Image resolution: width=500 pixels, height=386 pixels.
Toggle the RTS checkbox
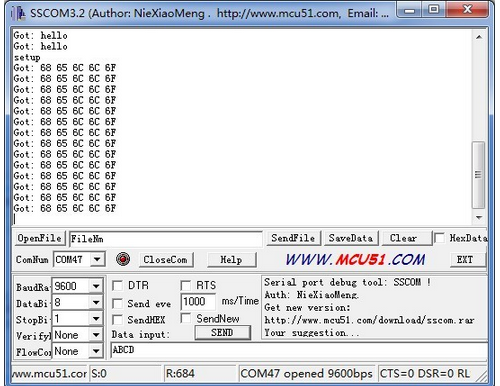point(185,286)
